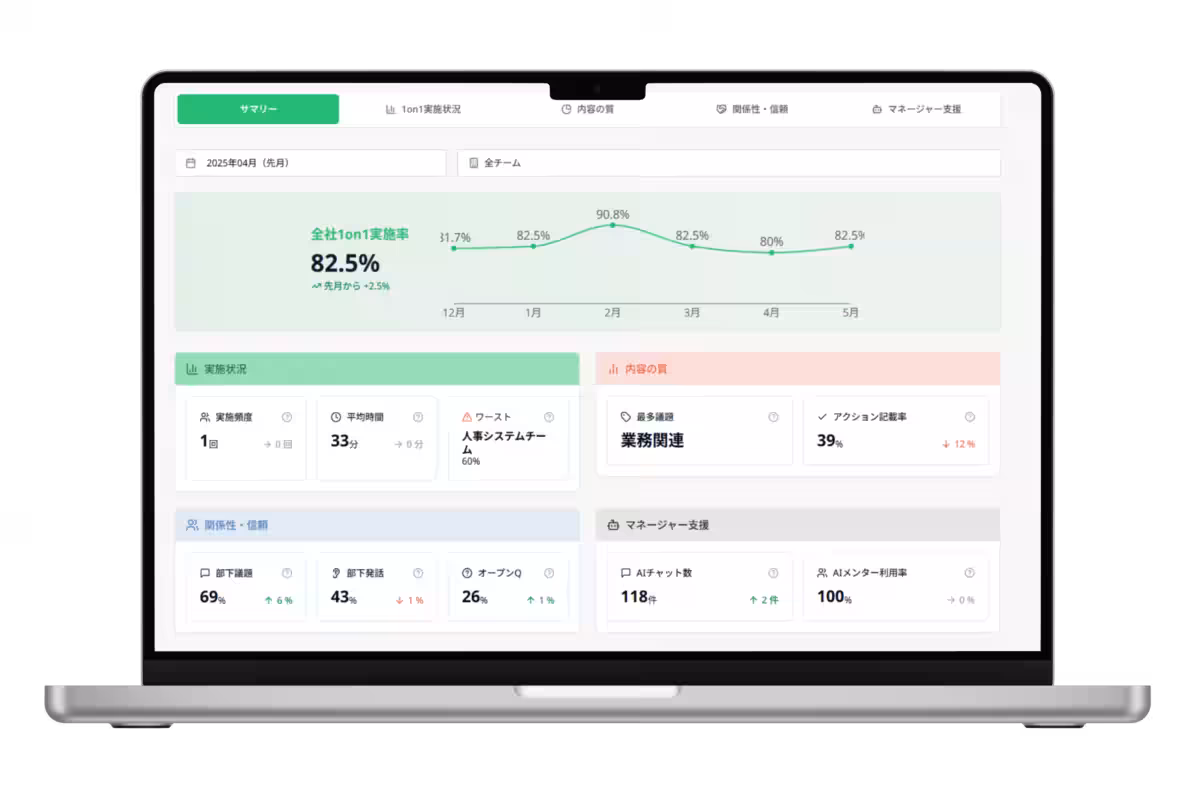This screenshot has height=800, width=1200.
Task: Click help icon on オープンQ card
Action: pos(549,573)
